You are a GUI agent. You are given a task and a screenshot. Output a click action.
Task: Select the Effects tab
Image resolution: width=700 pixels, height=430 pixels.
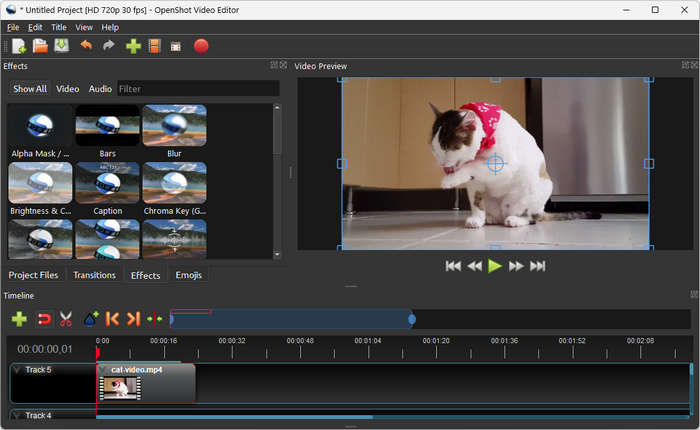(x=146, y=276)
